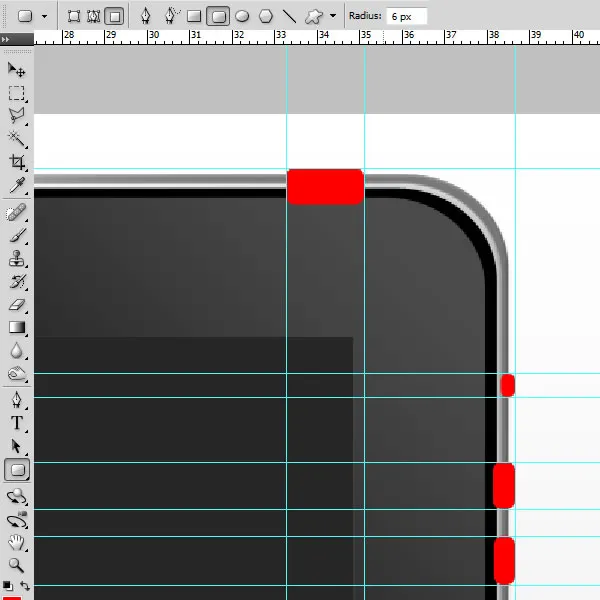The width and height of the screenshot is (600, 600).
Task: Select the Hand tool
Action: (16, 543)
